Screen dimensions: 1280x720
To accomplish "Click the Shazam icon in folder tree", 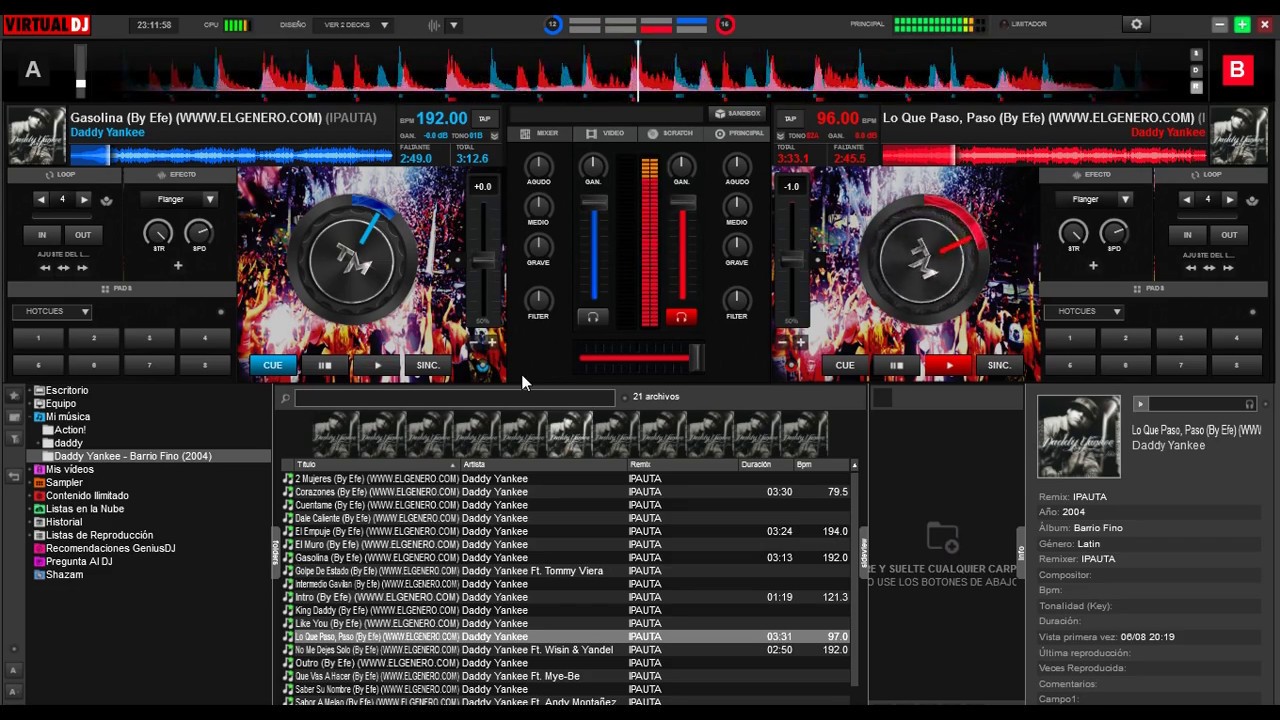I will (x=39, y=574).
